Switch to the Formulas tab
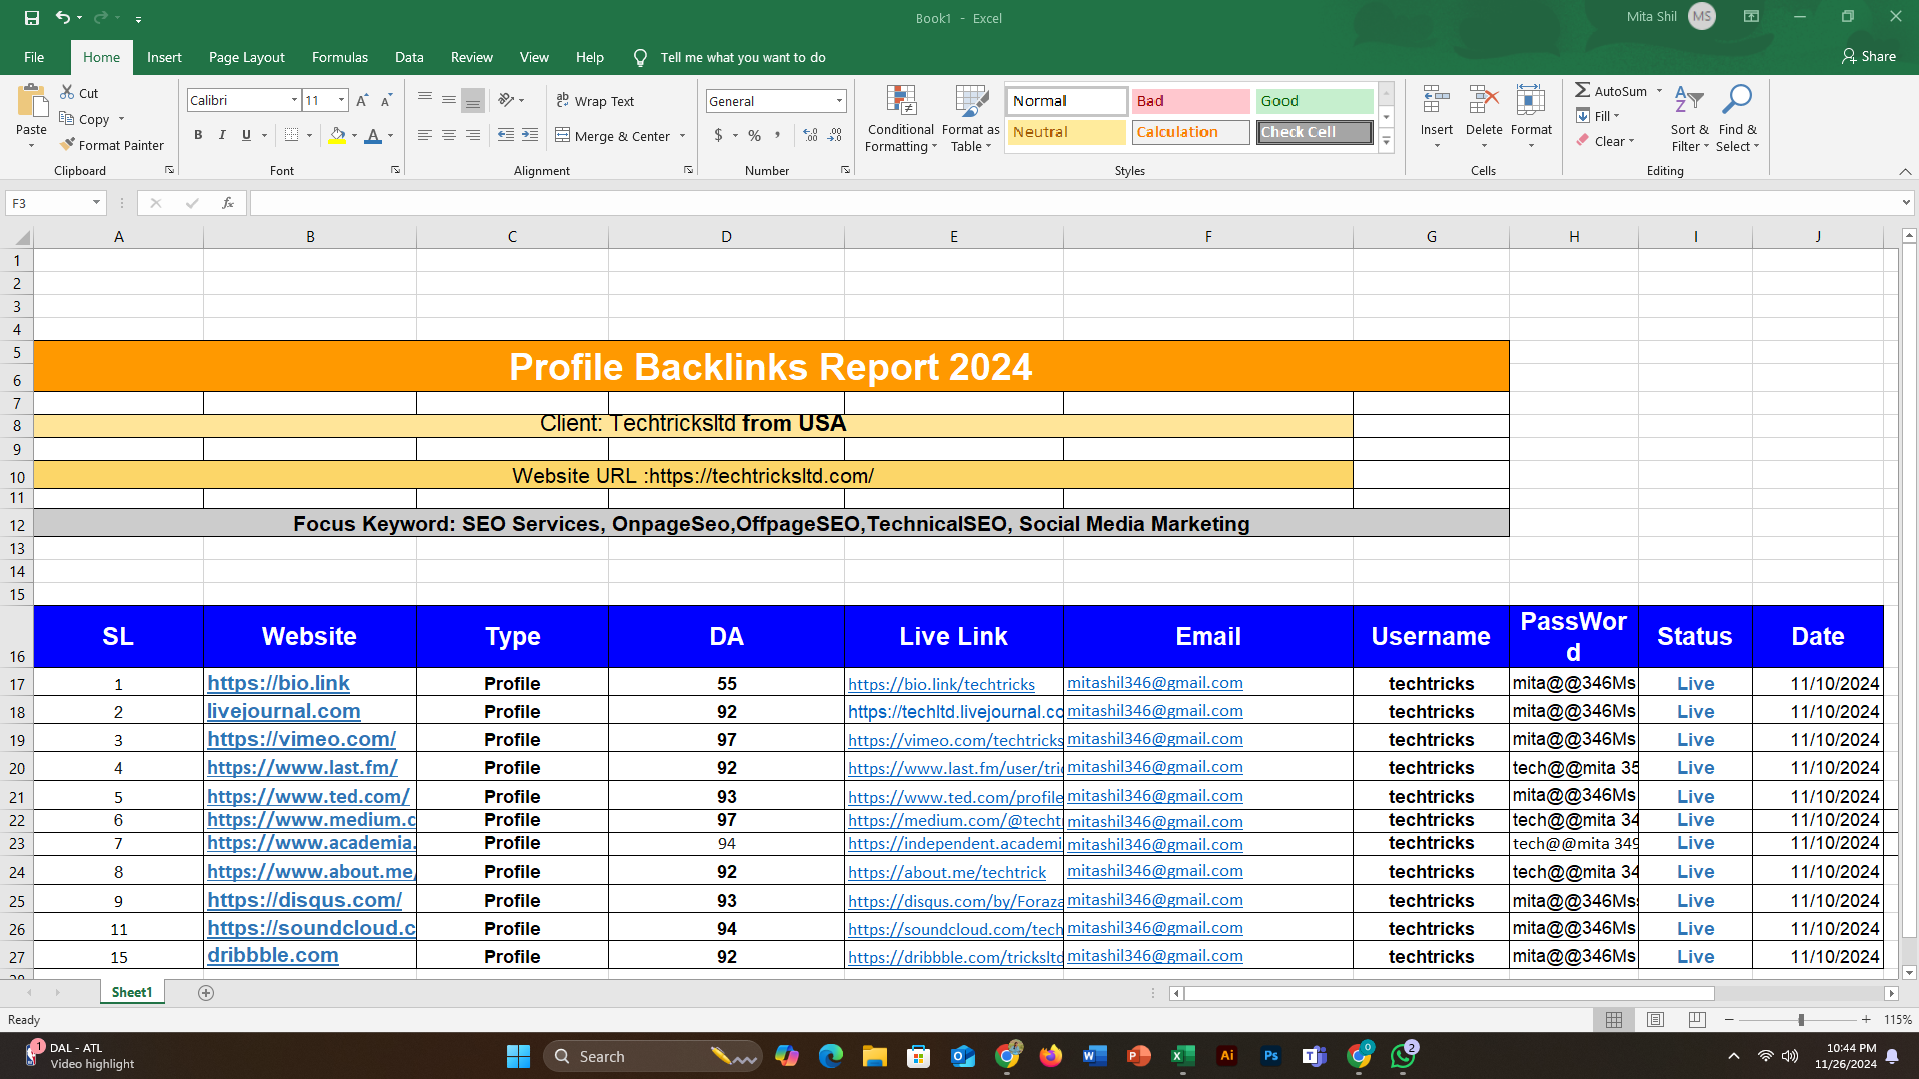 (x=339, y=57)
